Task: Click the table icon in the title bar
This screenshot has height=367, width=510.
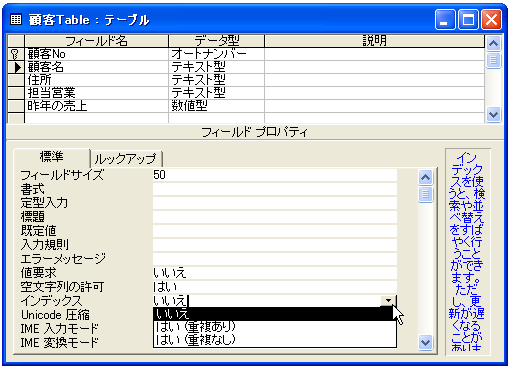Action: click(16, 20)
